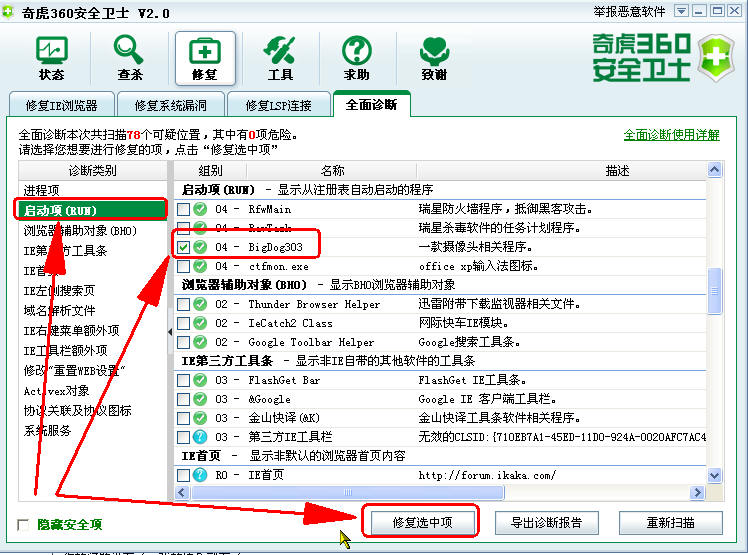Click green status icon of Google Toolbar Helper
Viewport: 748px width, 555px height.
(x=200, y=342)
